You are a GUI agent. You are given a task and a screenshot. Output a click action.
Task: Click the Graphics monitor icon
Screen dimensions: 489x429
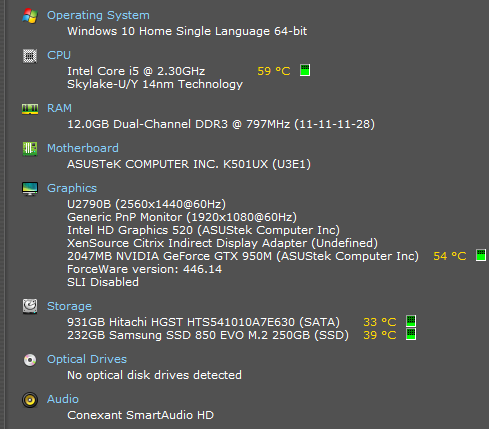click(x=30, y=189)
